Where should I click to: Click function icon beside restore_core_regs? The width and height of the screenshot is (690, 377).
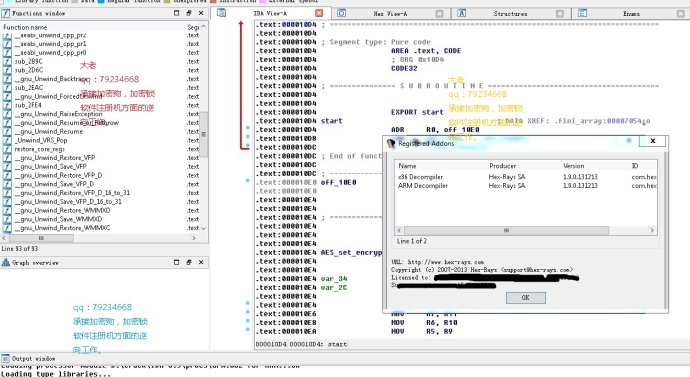click(7, 149)
